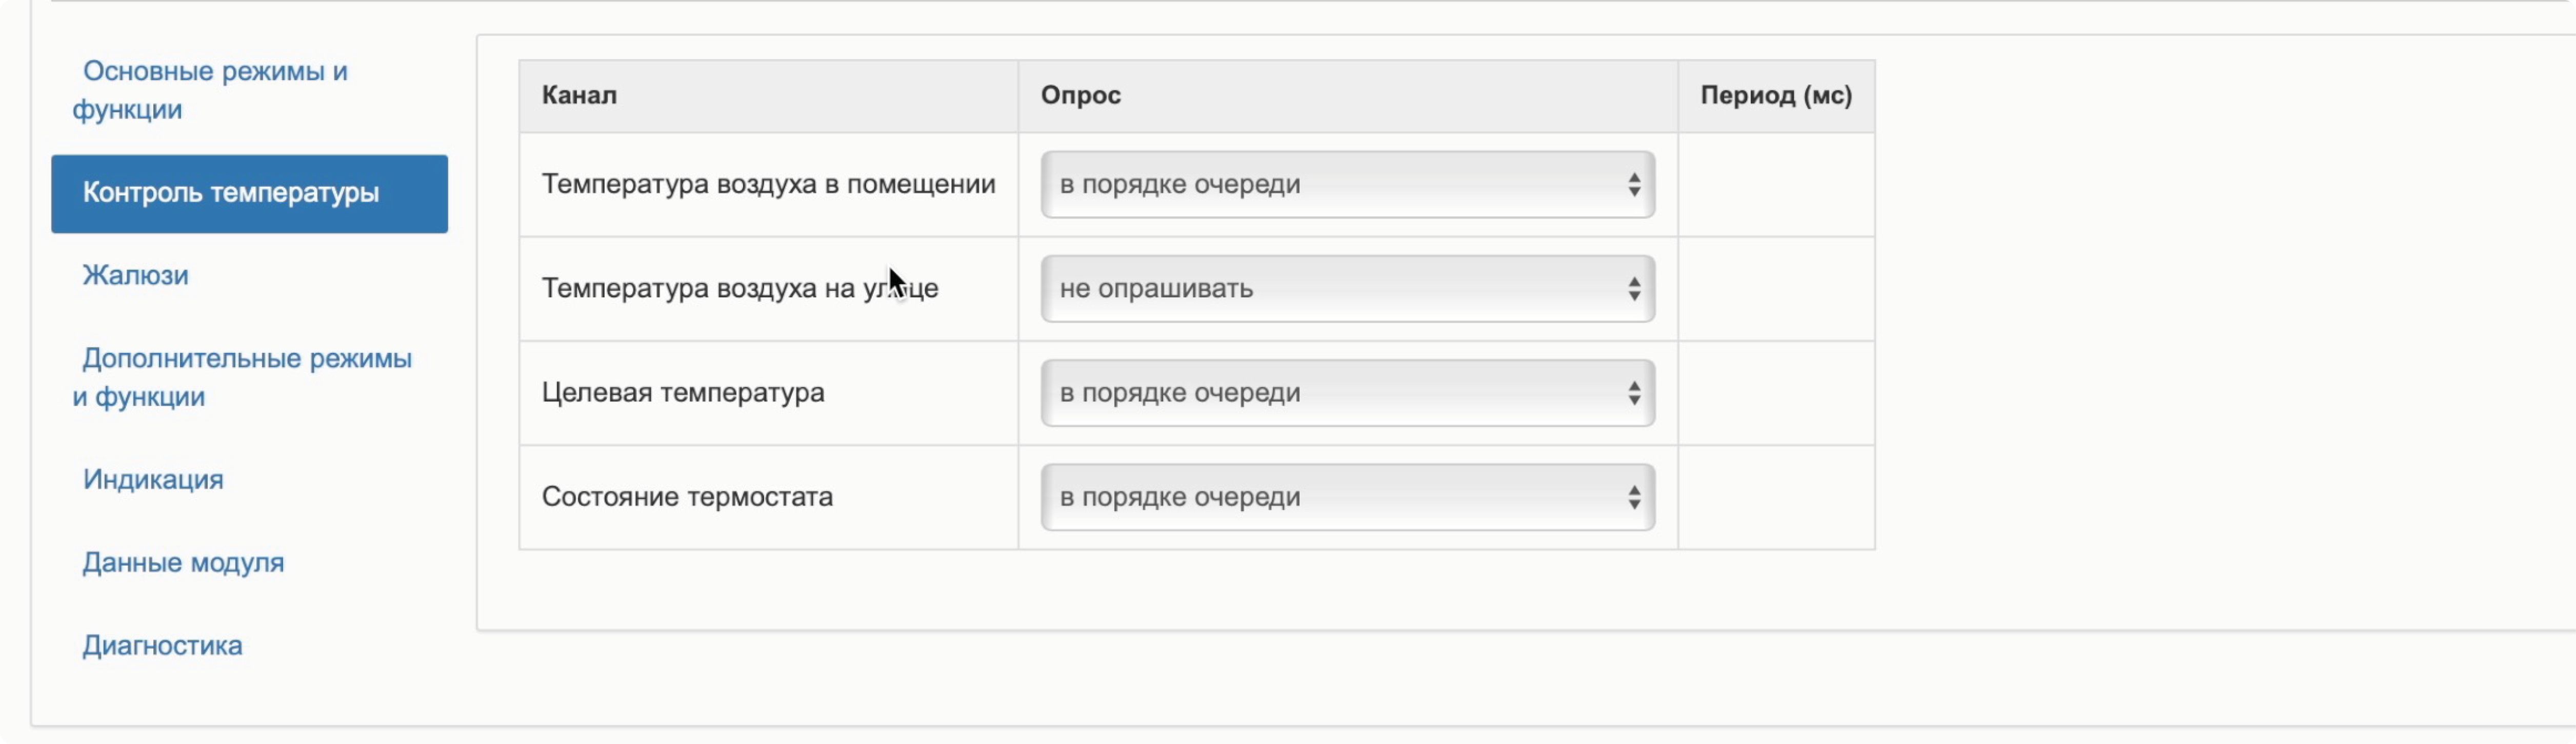Click the Период (мс) column header
The image size is (2576, 744).
[1775, 96]
